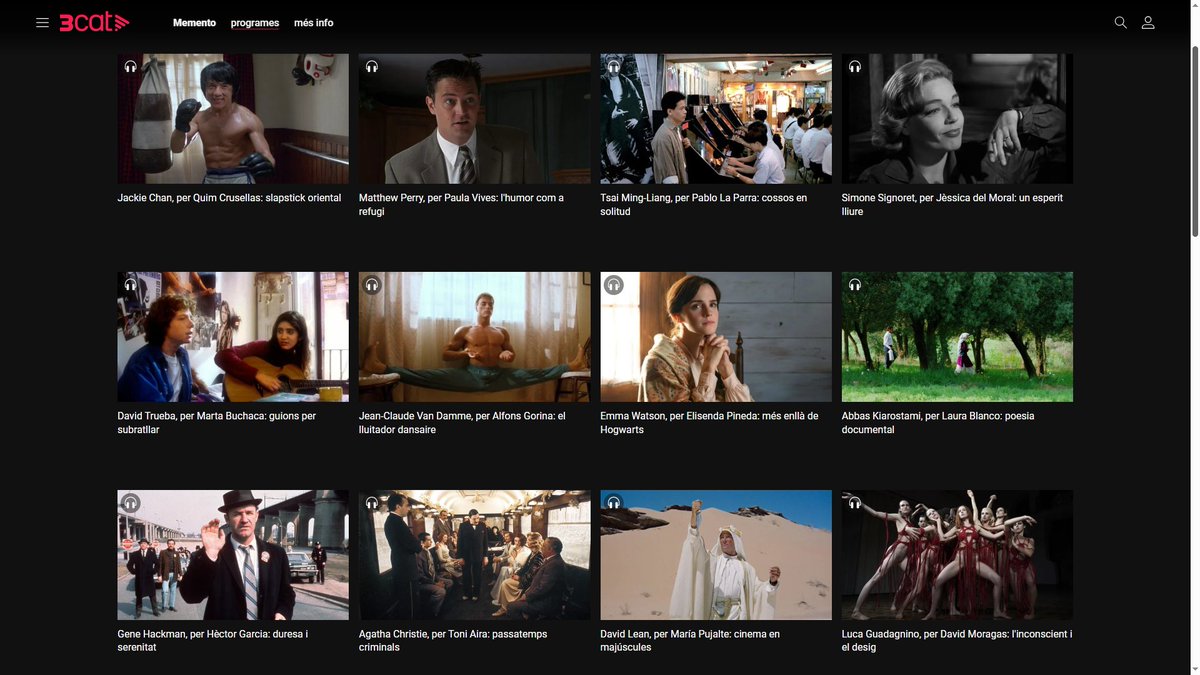Click the Emma Watson praying thumbnail
The image size is (1200, 675).
(716, 337)
